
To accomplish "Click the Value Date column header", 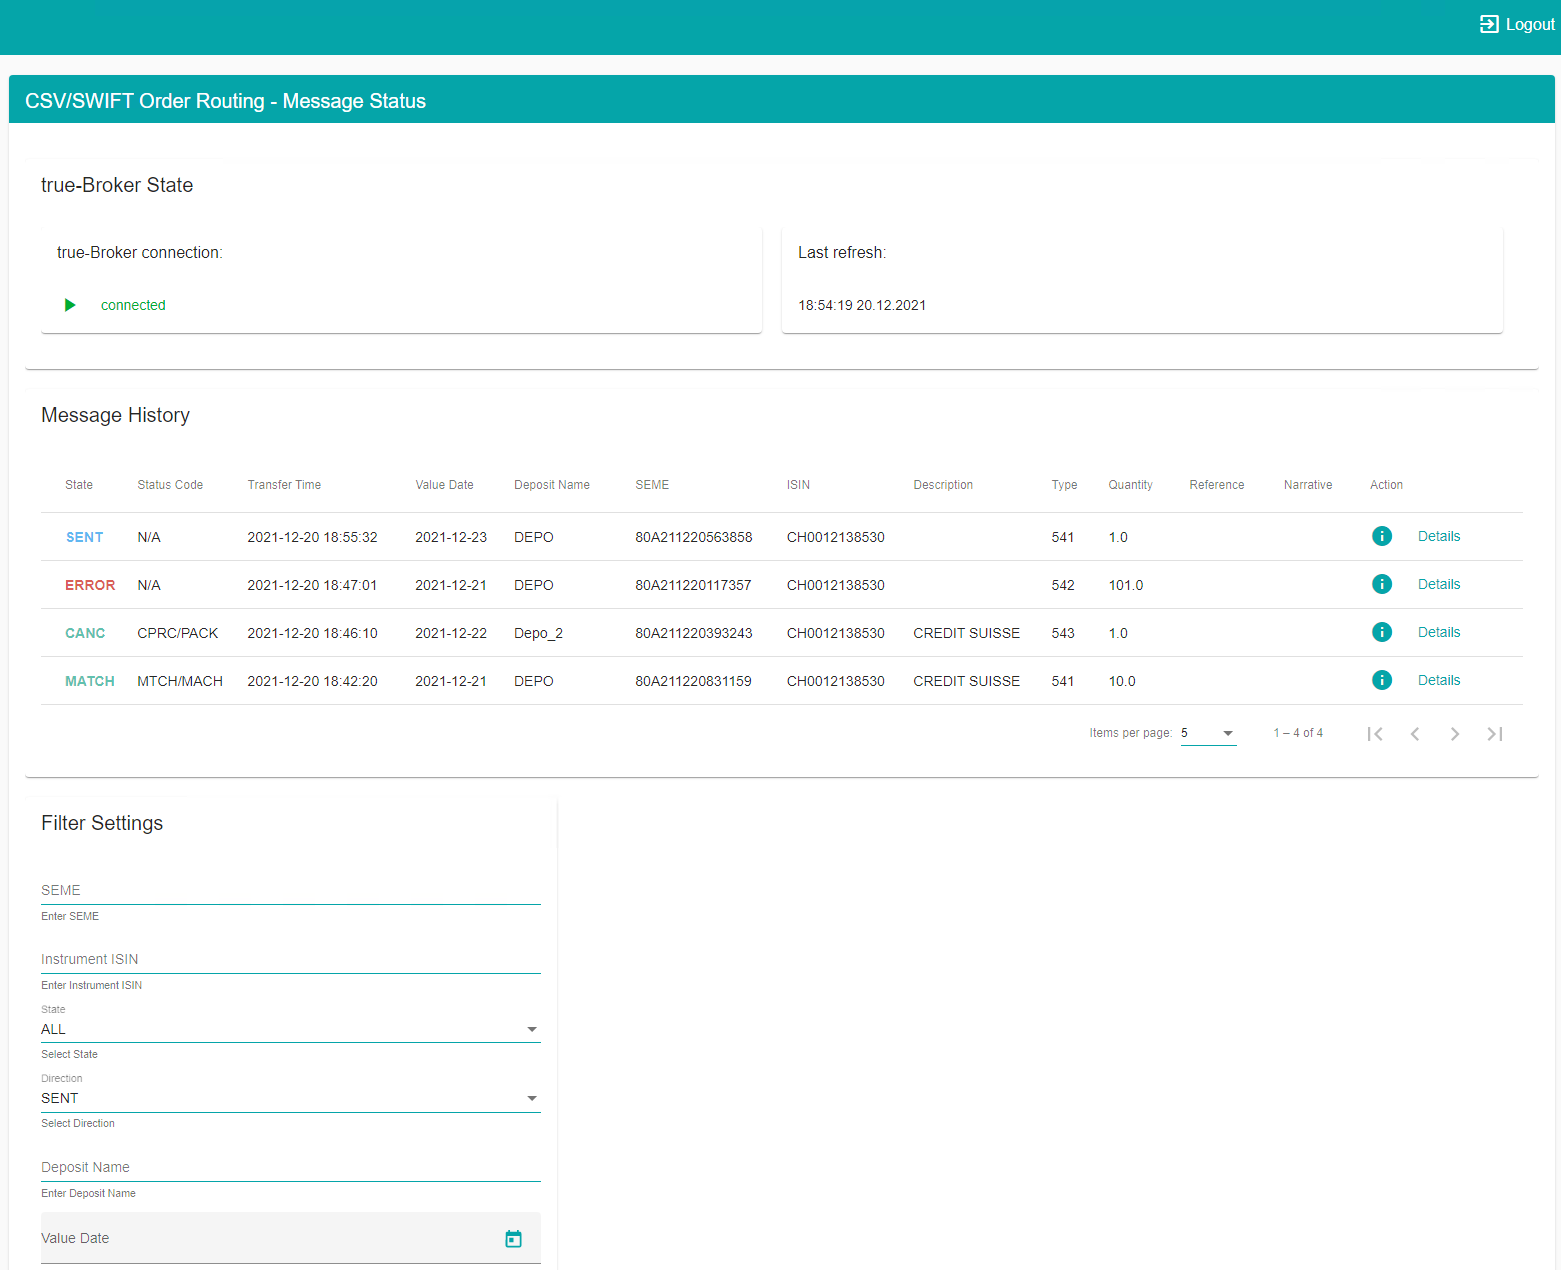I will click(x=444, y=485).
